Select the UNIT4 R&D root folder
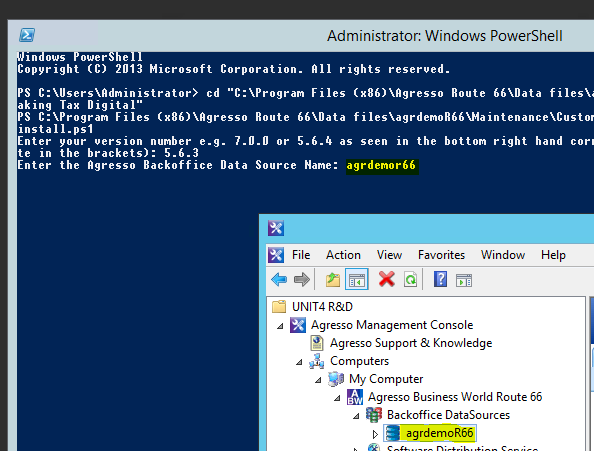This screenshot has height=451, width=594. pyautogui.click(x=322, y=307)
